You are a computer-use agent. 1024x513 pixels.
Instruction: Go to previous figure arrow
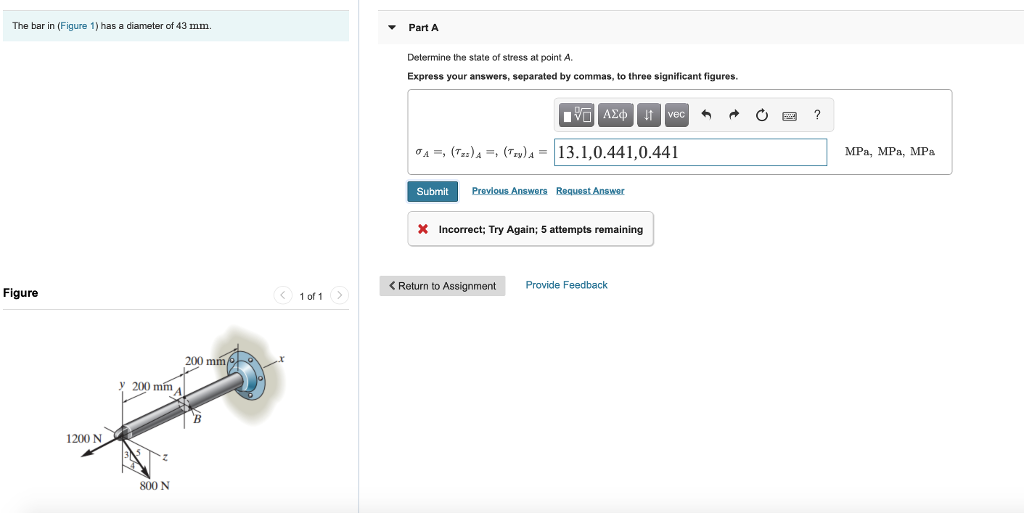pos(282,296)
